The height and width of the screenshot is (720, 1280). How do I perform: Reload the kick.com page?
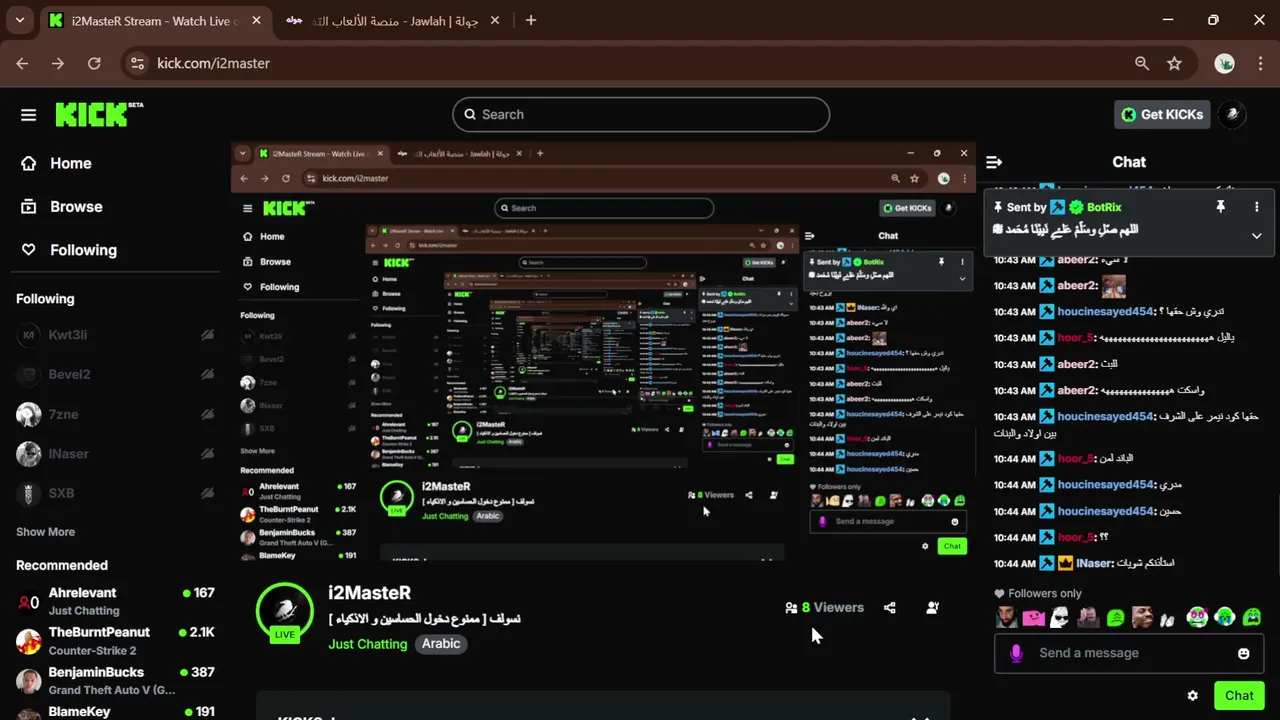94,63
